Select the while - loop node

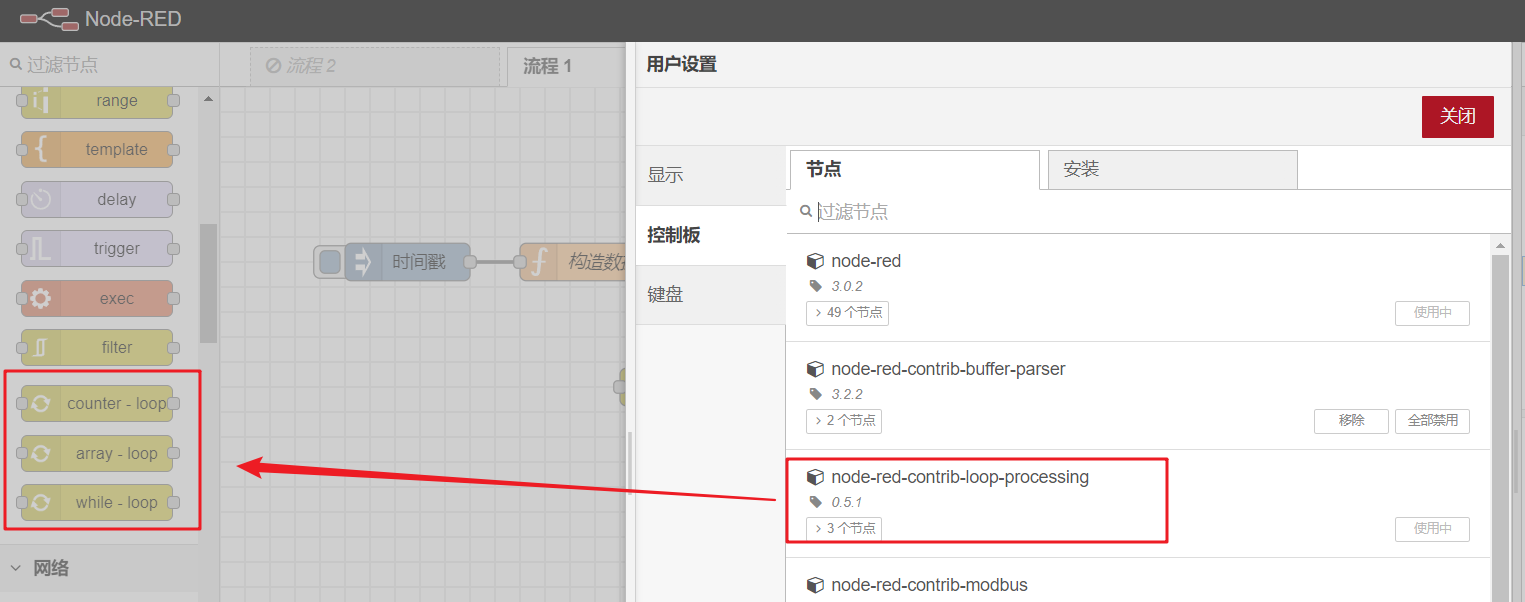[97, 502]
